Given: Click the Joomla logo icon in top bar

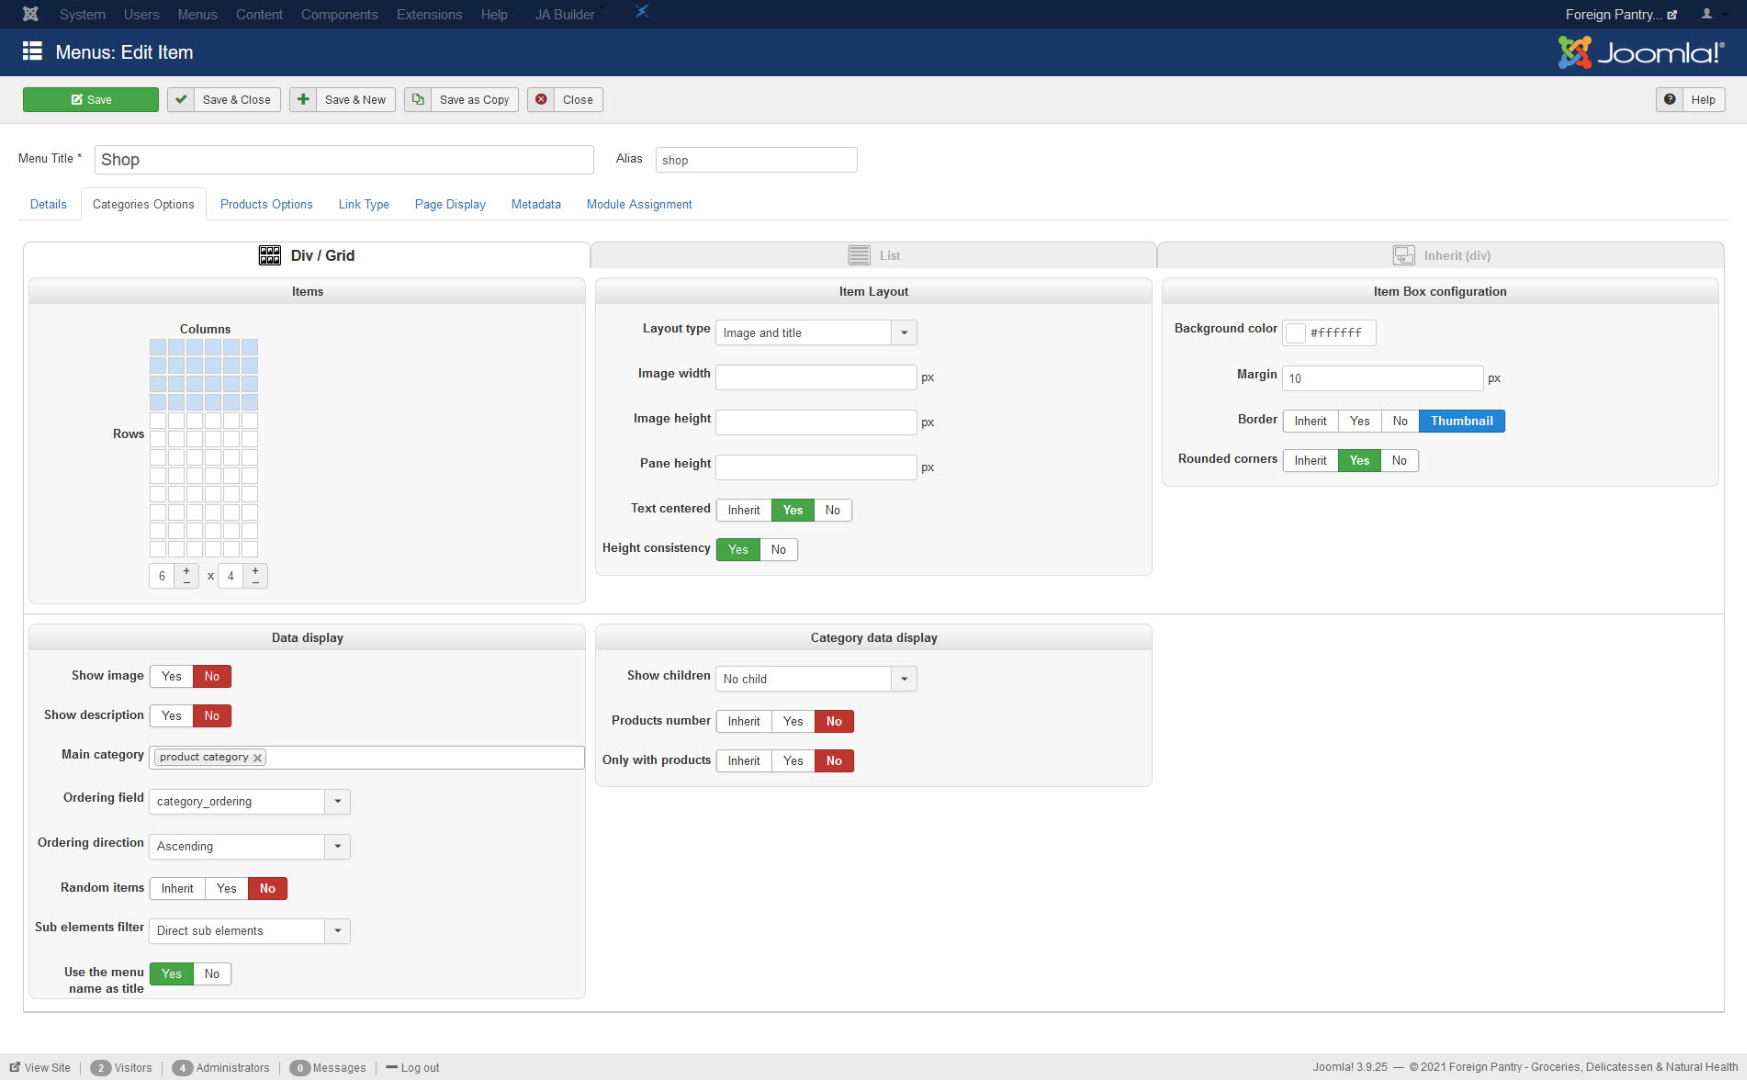Looking at the screenshot, I should point(30,14).
